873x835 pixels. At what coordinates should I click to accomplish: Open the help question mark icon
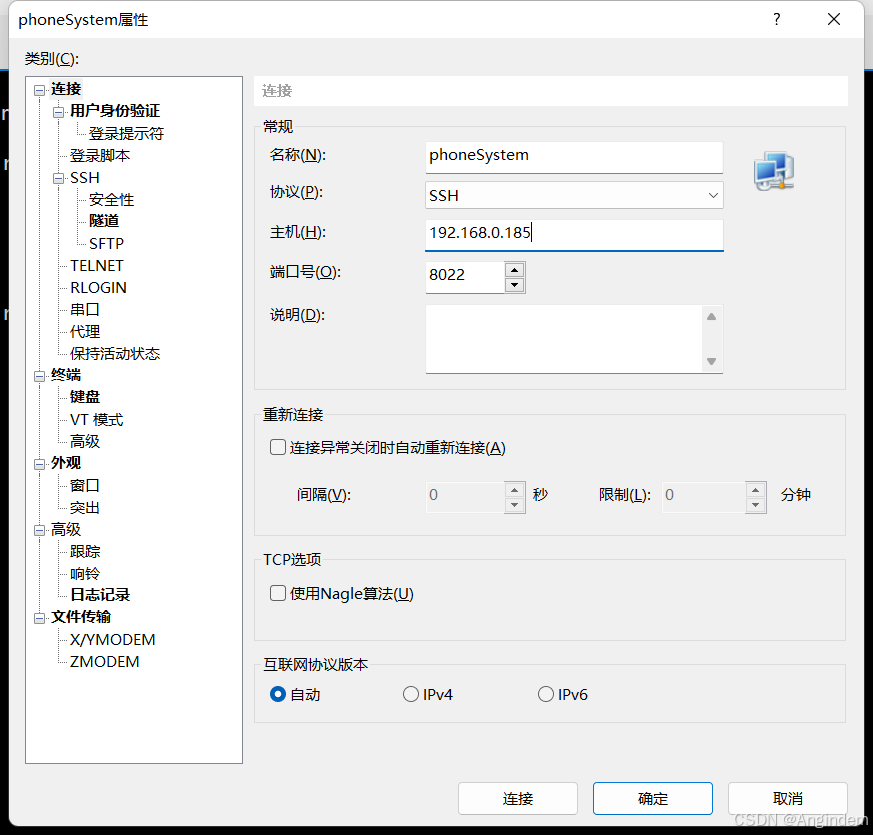click(x=777, y=19)
